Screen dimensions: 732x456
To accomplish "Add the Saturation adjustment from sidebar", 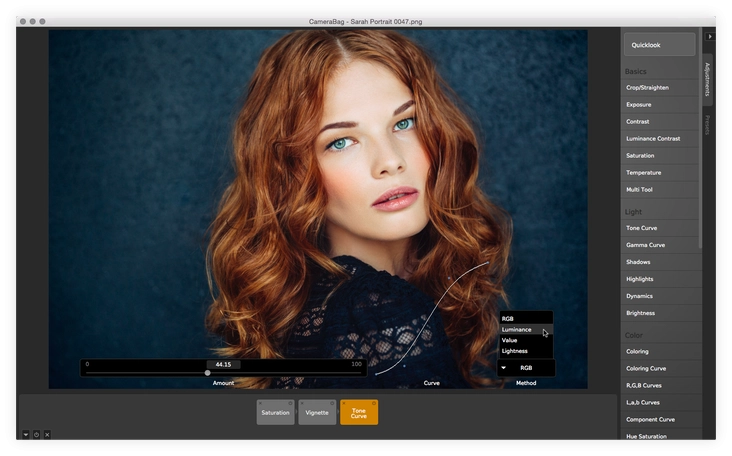I will click(660, 155).
